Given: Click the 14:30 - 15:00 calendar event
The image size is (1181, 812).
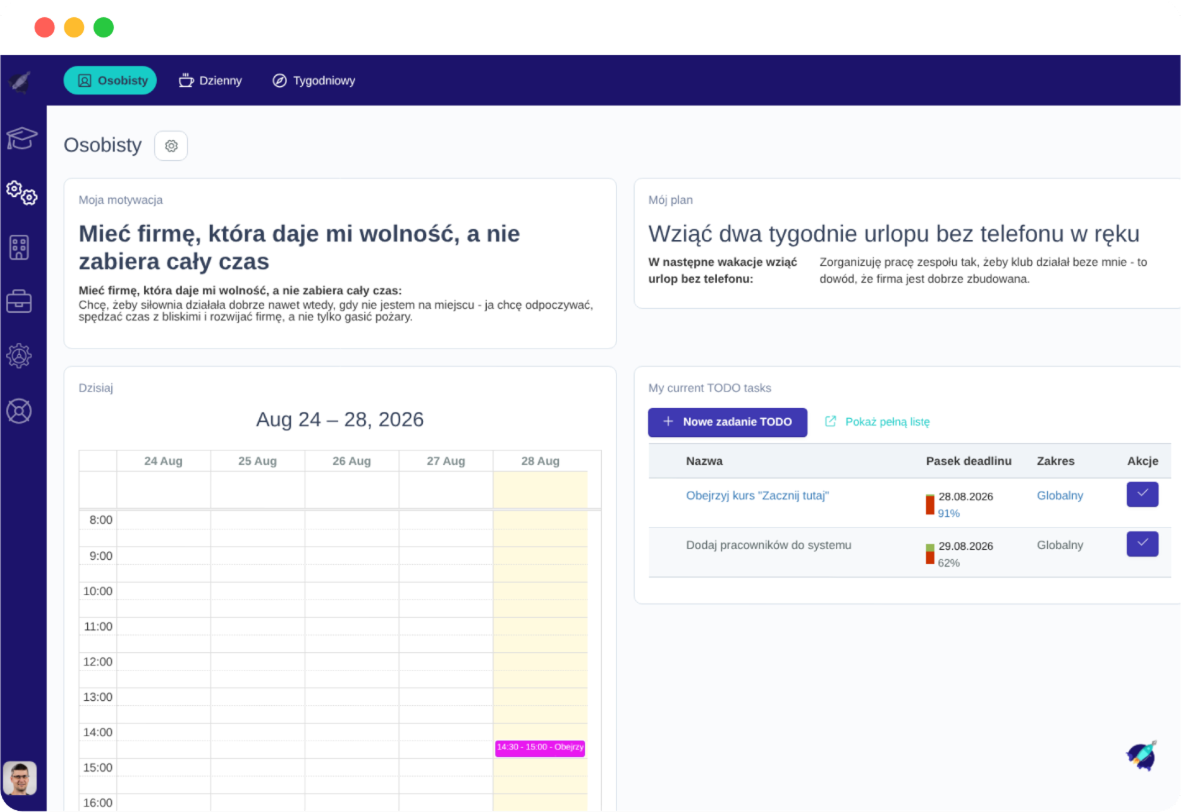Looking at the screenshot, I should 540,748.
